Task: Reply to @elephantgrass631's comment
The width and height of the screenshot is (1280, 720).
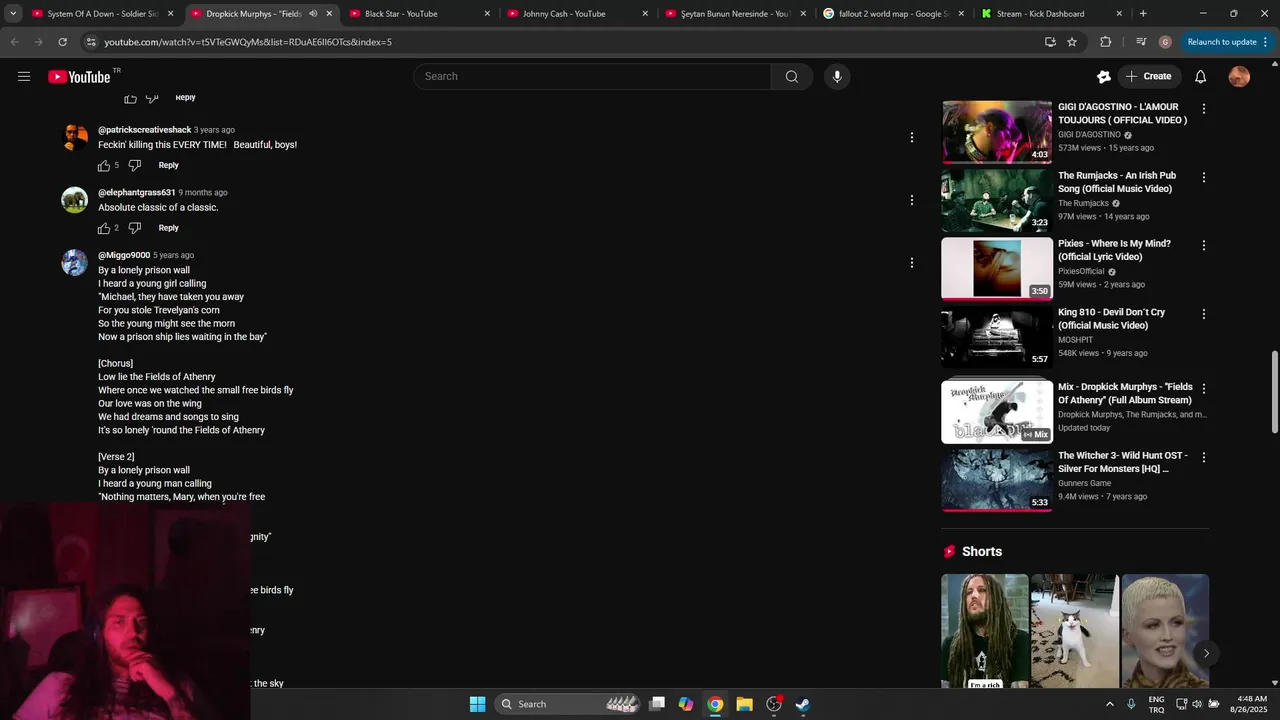Action: pyautogui.click(x=168, y=228)
